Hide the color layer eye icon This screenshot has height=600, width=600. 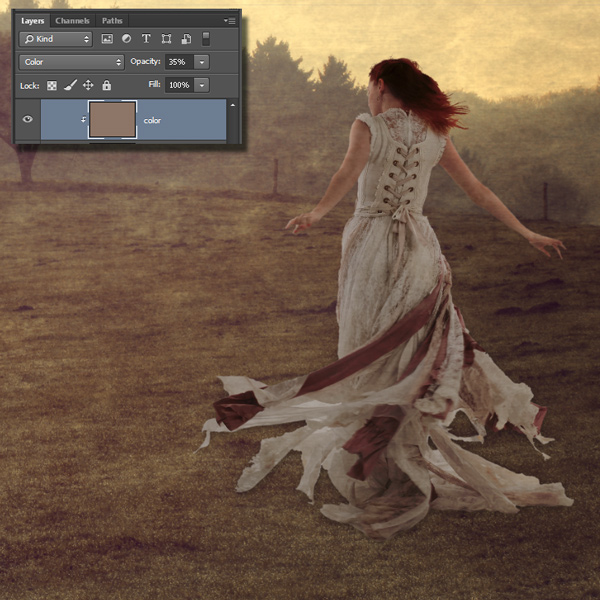click(28, 119)
